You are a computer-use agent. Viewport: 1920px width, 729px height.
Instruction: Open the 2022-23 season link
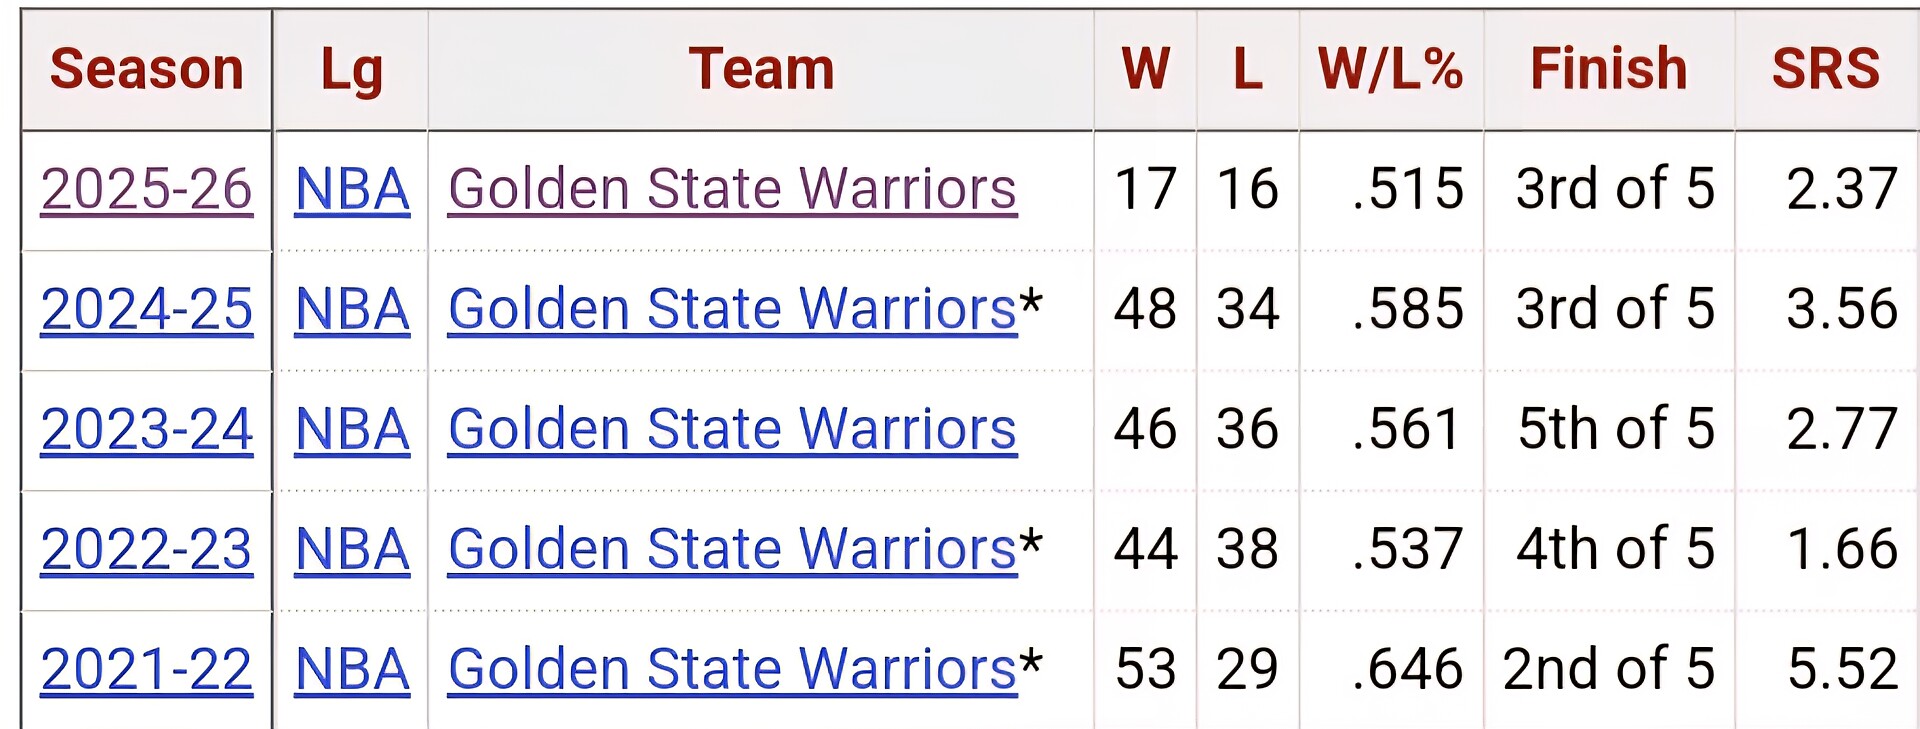(146, 549)
